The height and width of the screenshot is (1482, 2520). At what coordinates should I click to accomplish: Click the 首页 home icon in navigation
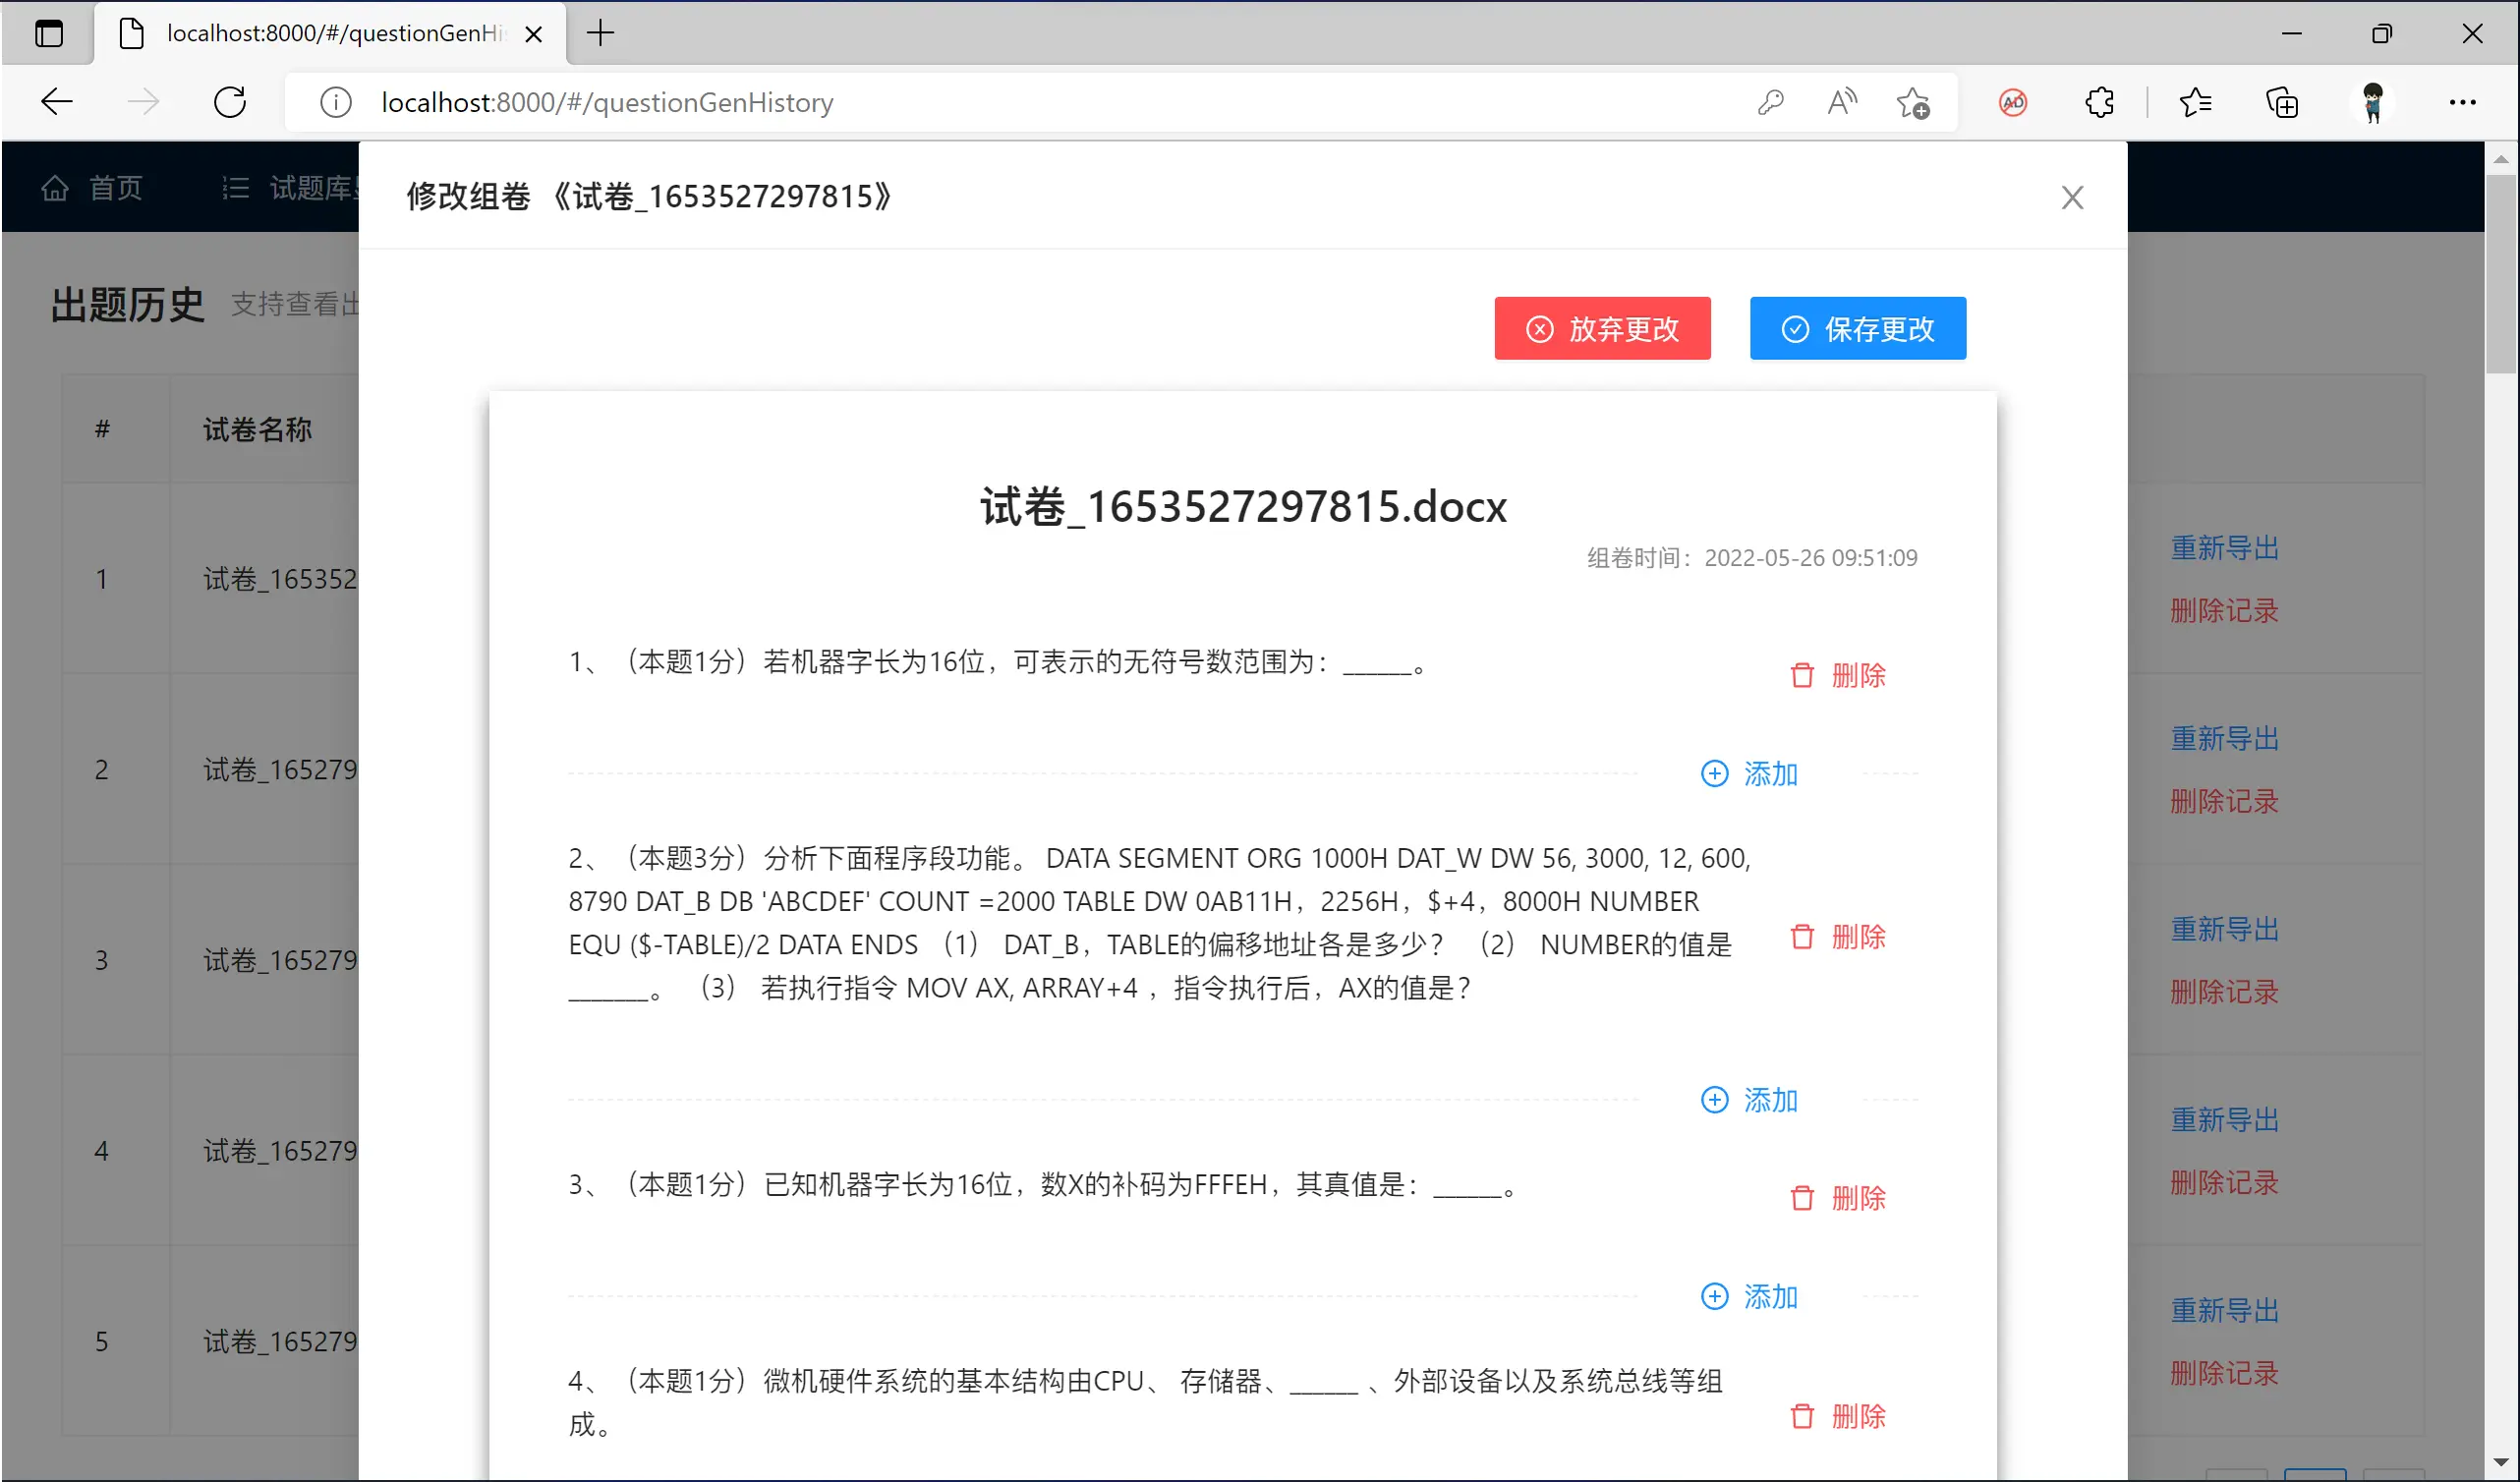point(56,188)
